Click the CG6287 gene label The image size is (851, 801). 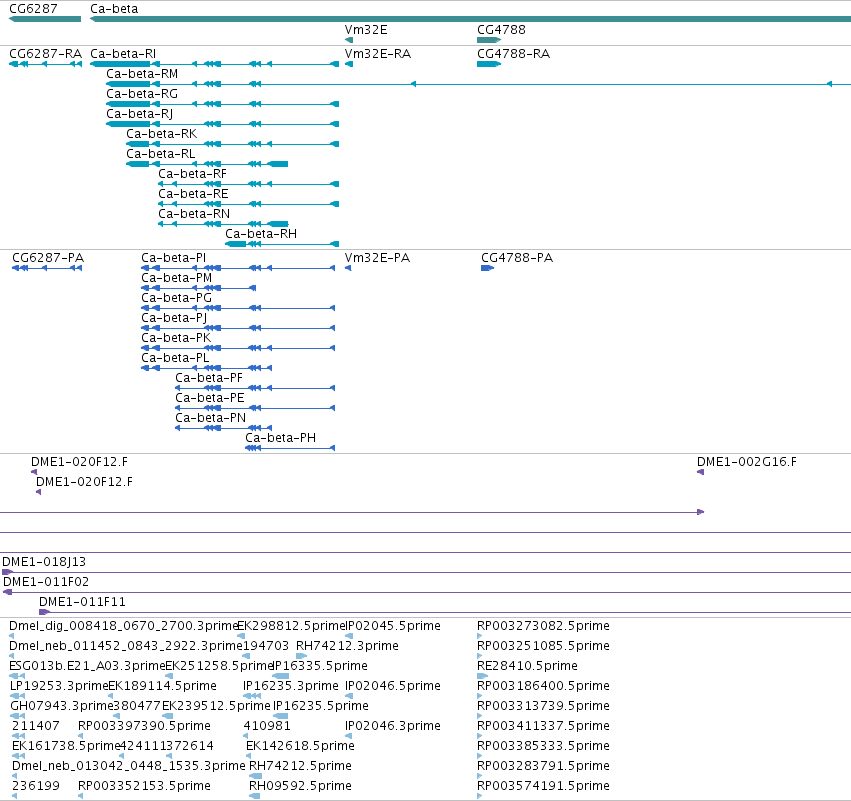pos(33,9)
